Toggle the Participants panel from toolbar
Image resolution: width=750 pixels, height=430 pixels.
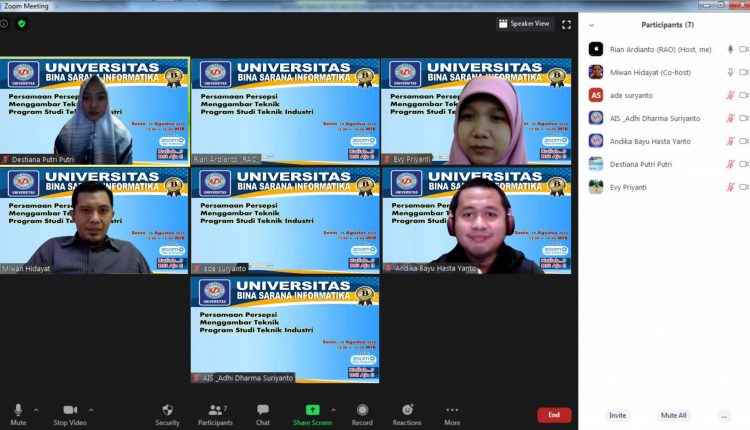(215, 415)
